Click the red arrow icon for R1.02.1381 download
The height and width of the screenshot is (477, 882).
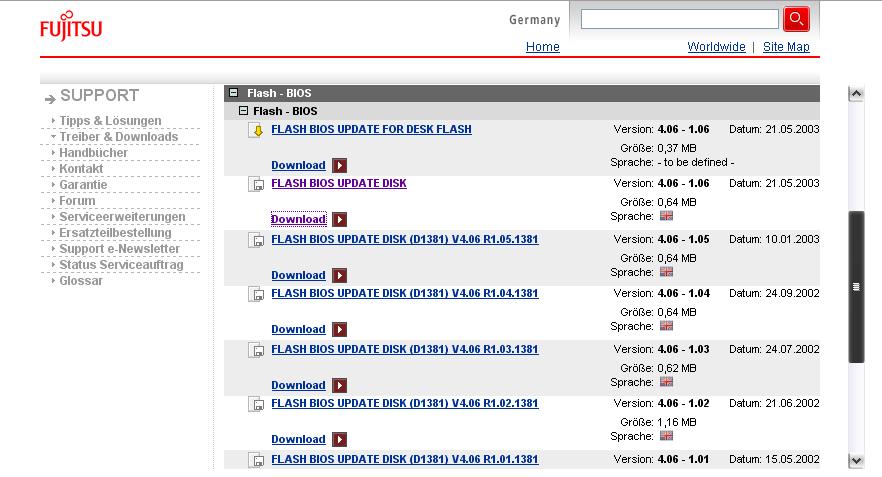pyautogui.click(x=339, y=439)
